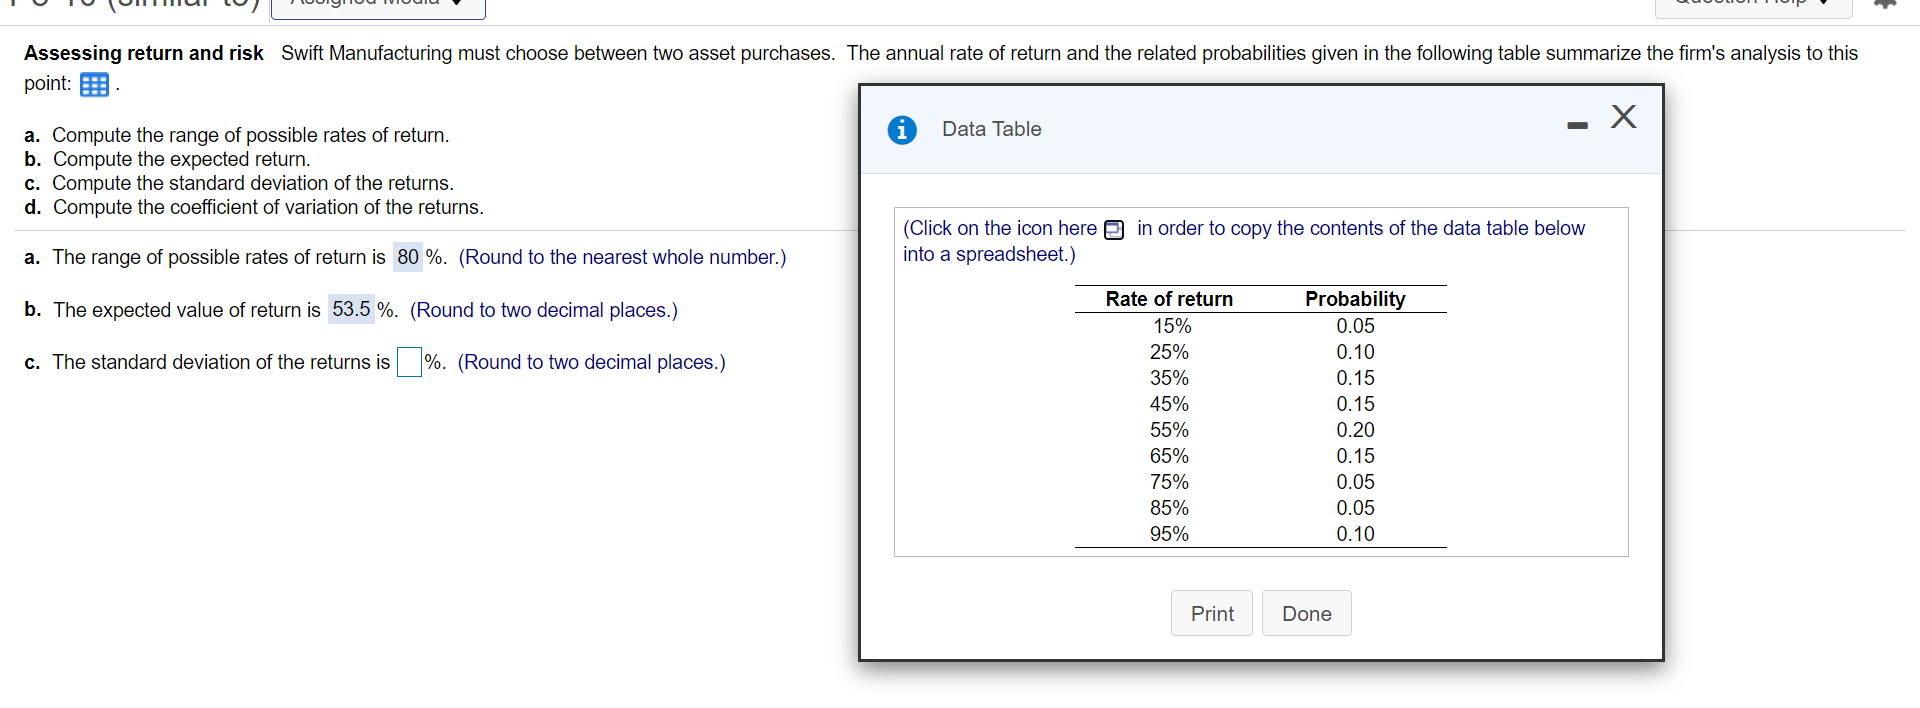Screen dimensions: 1920x708
Task: Select the 65% rate of return cell
Action: 1169,456
